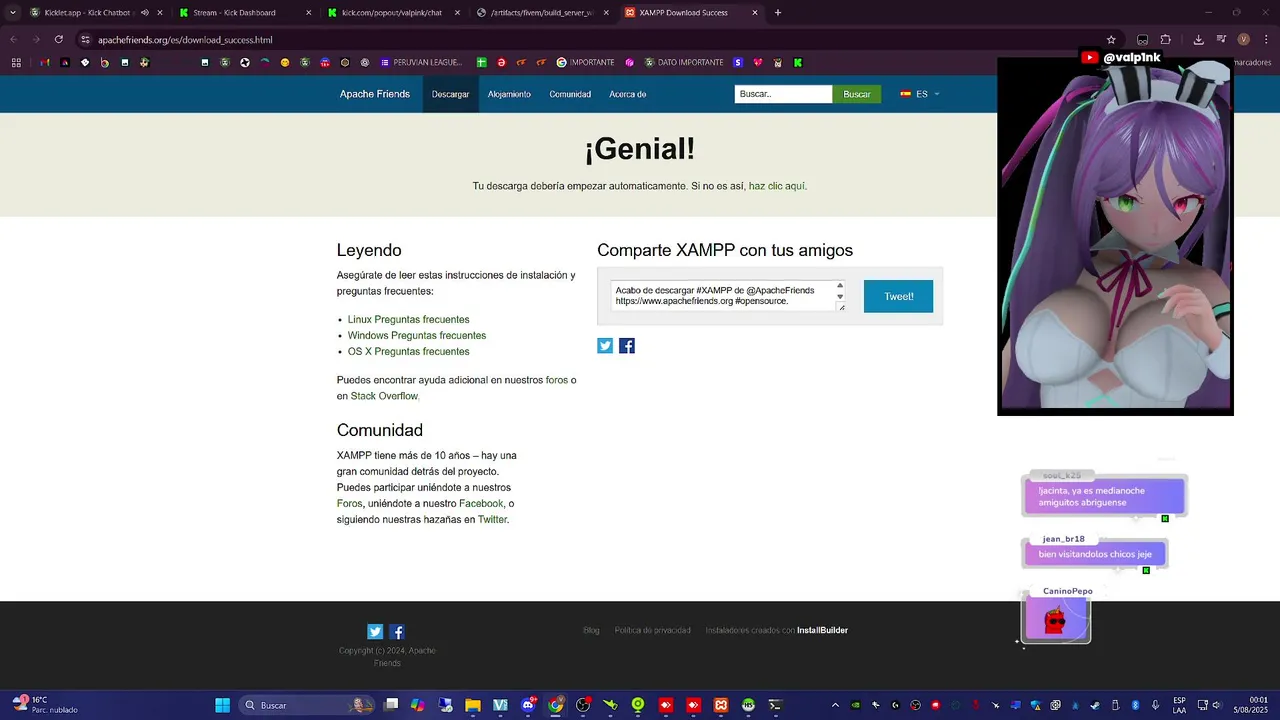1280x720 pixels.
Task: Bookmark this page with the star icon
Action: (1111, 40)
